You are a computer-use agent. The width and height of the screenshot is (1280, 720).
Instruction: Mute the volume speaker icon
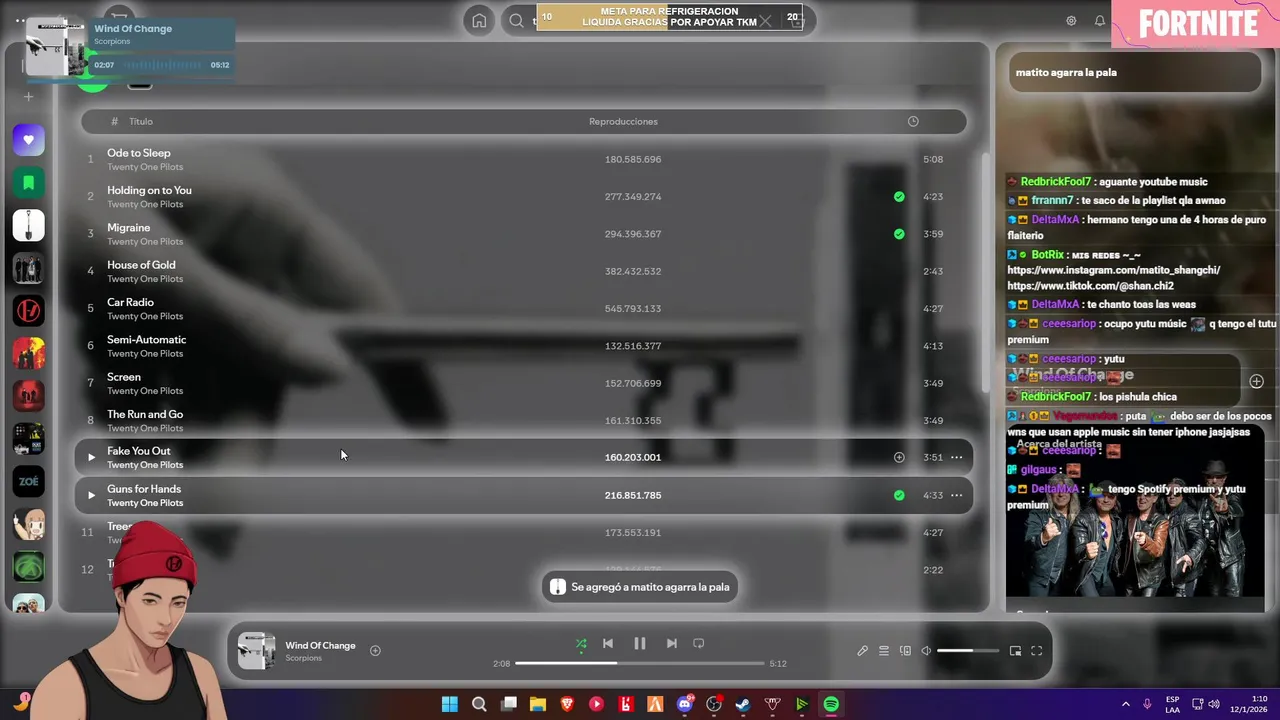pyautogui.click(x=926, y=651)
